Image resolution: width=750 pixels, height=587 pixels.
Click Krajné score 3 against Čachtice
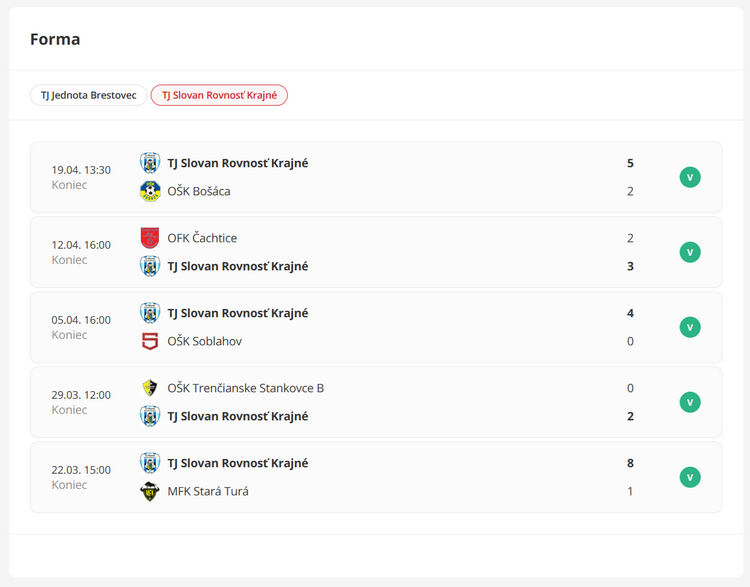click(x=630, y=266)
